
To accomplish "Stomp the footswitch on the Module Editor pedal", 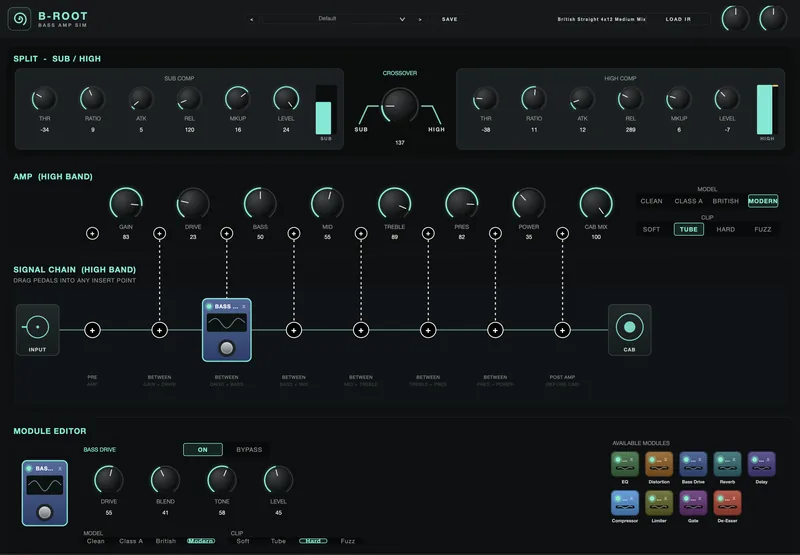I will pyautogui.click(x=44, y=512).
